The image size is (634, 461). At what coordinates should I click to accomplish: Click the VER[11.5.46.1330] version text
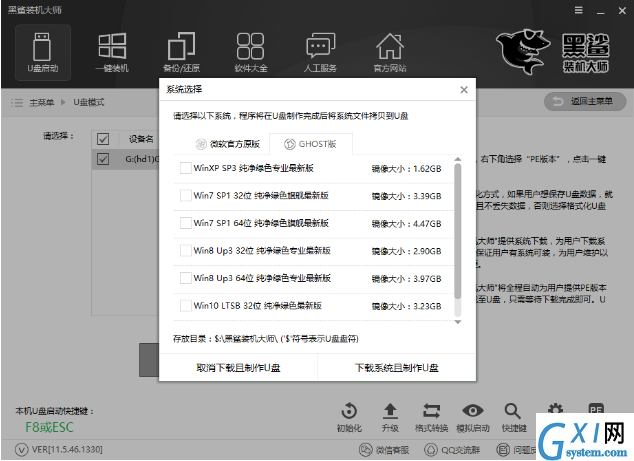pyautogui.click(x=67, y=450)
